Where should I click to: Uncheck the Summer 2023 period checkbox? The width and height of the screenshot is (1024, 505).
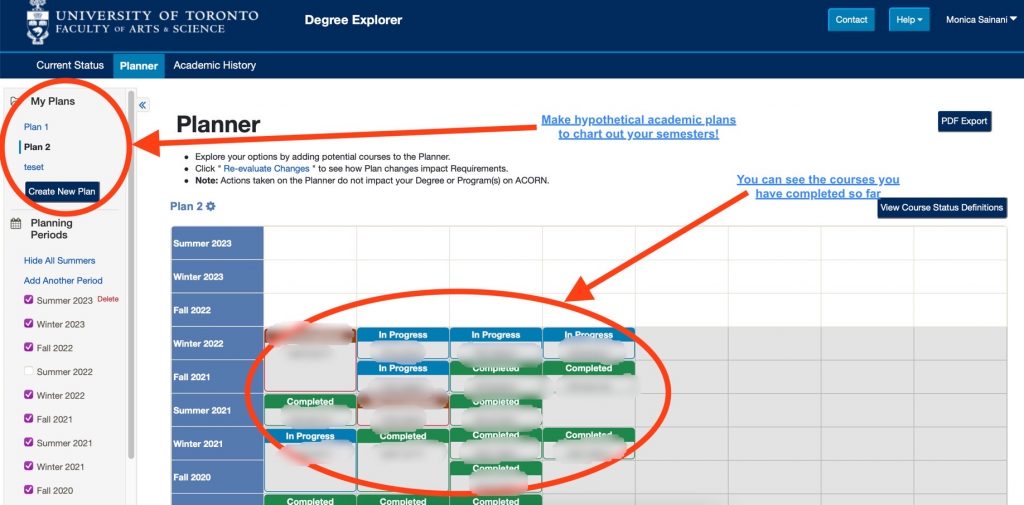point(29,300)
